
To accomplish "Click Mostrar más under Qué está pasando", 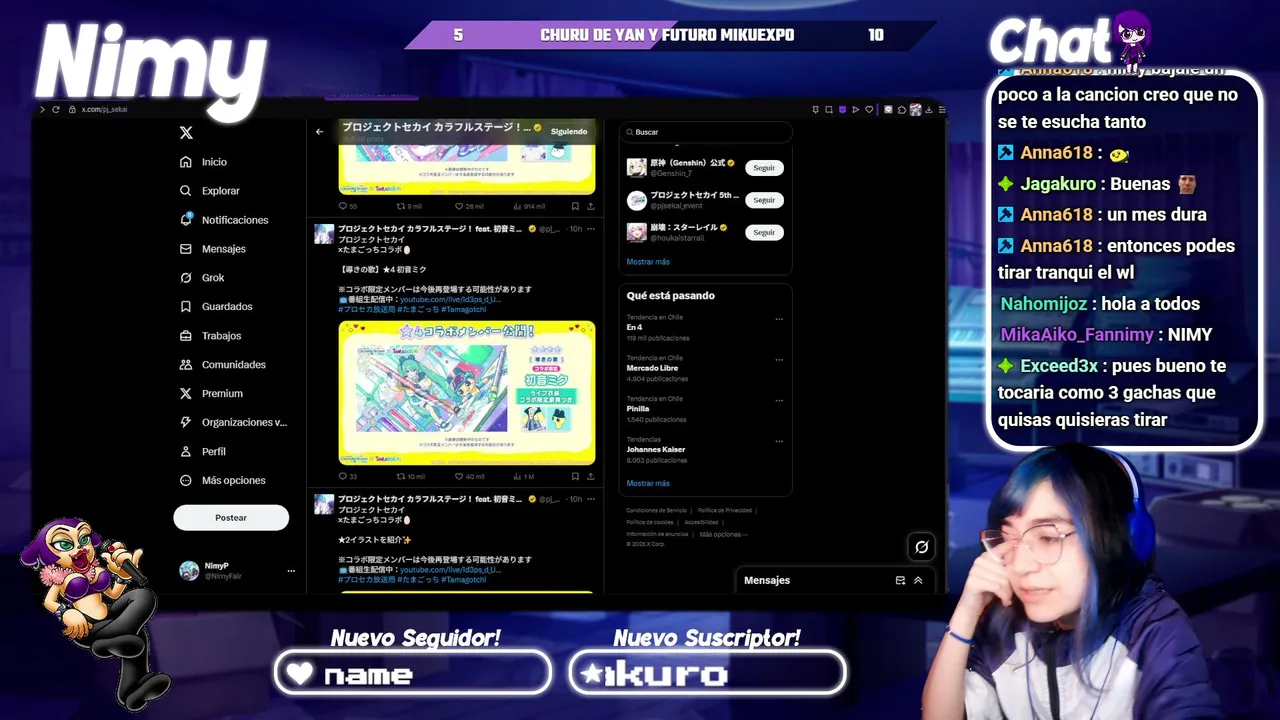I will coord(648,484).
